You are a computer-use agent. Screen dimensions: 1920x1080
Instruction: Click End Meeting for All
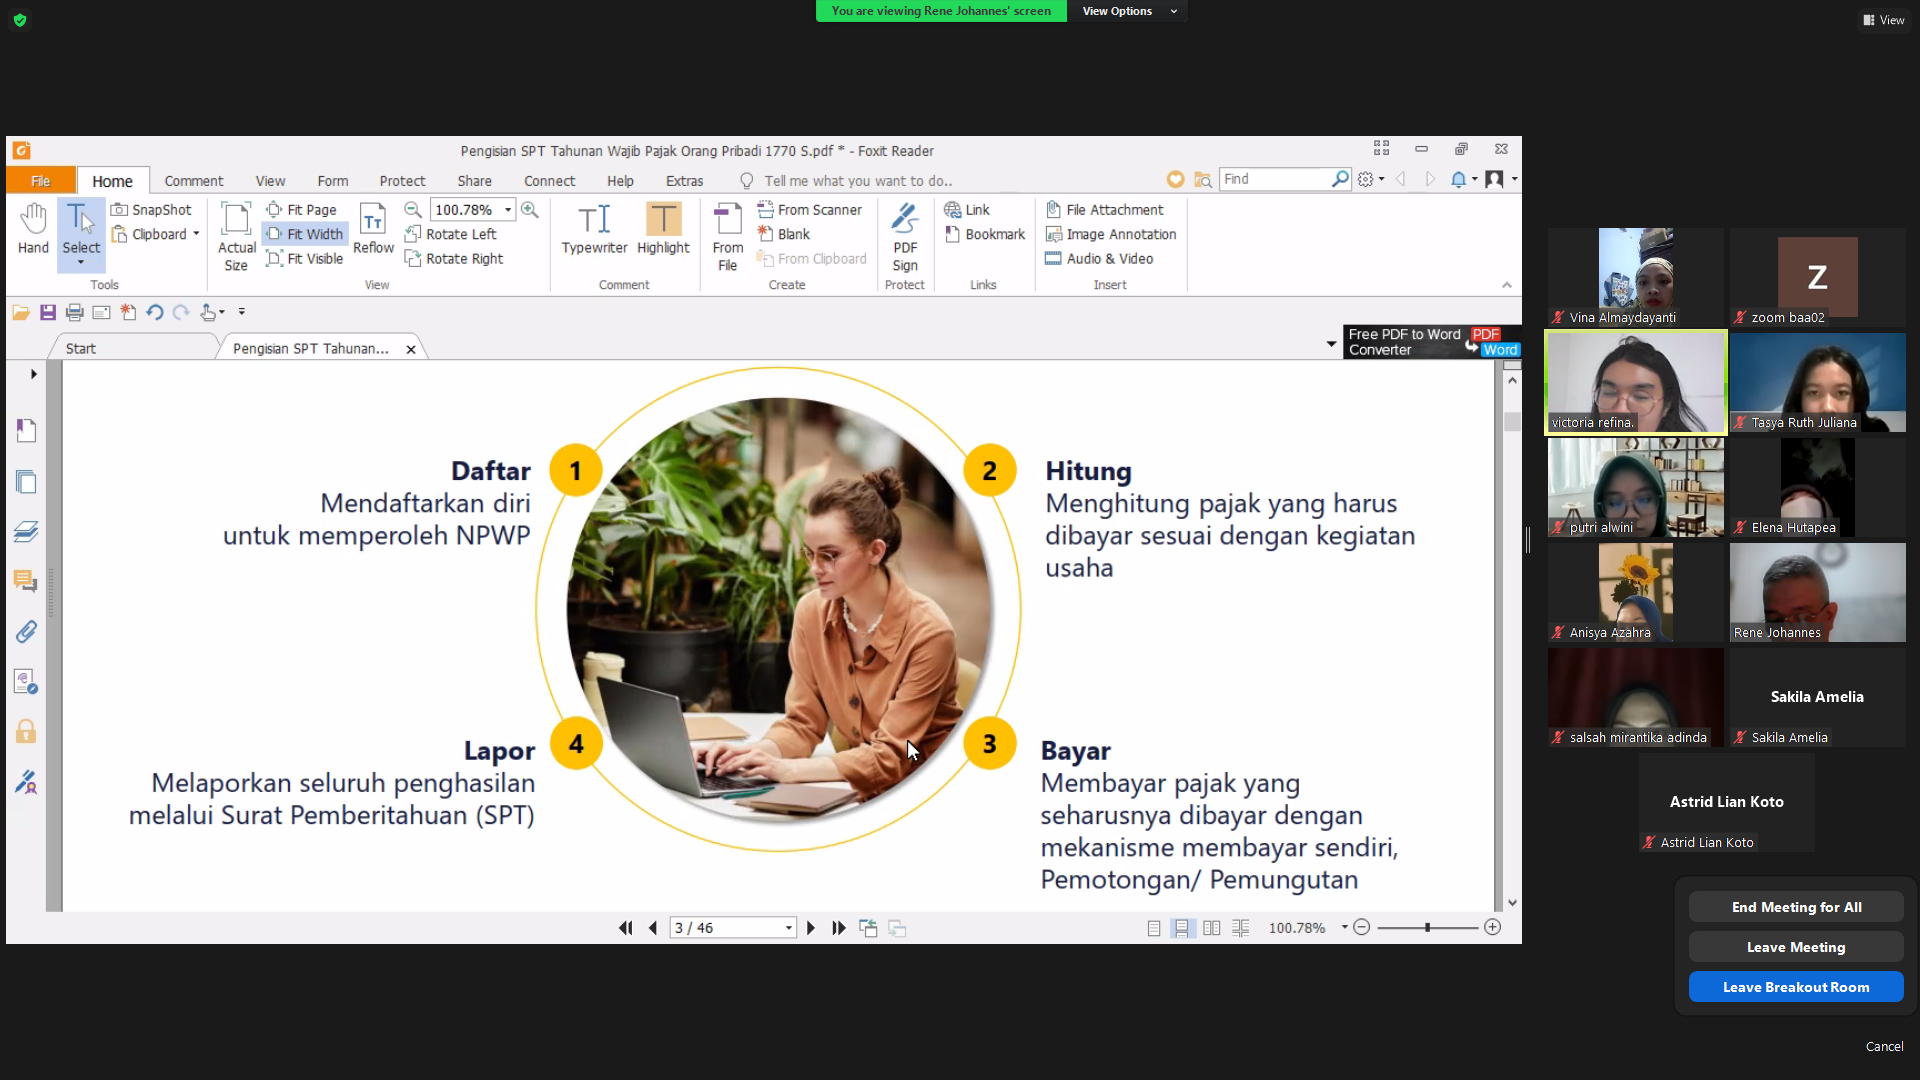click(1796, 907)
